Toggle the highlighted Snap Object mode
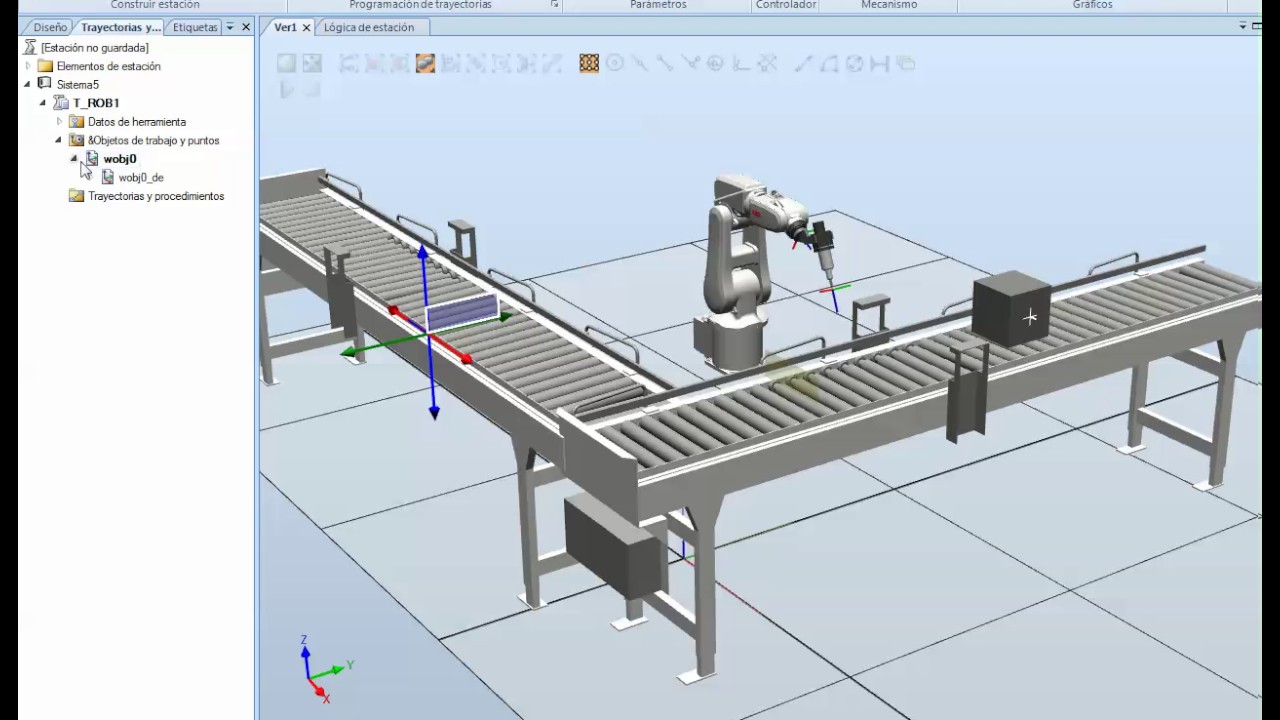The height and width of the screenshot is (720, 1280). click(x=589, y=64)
